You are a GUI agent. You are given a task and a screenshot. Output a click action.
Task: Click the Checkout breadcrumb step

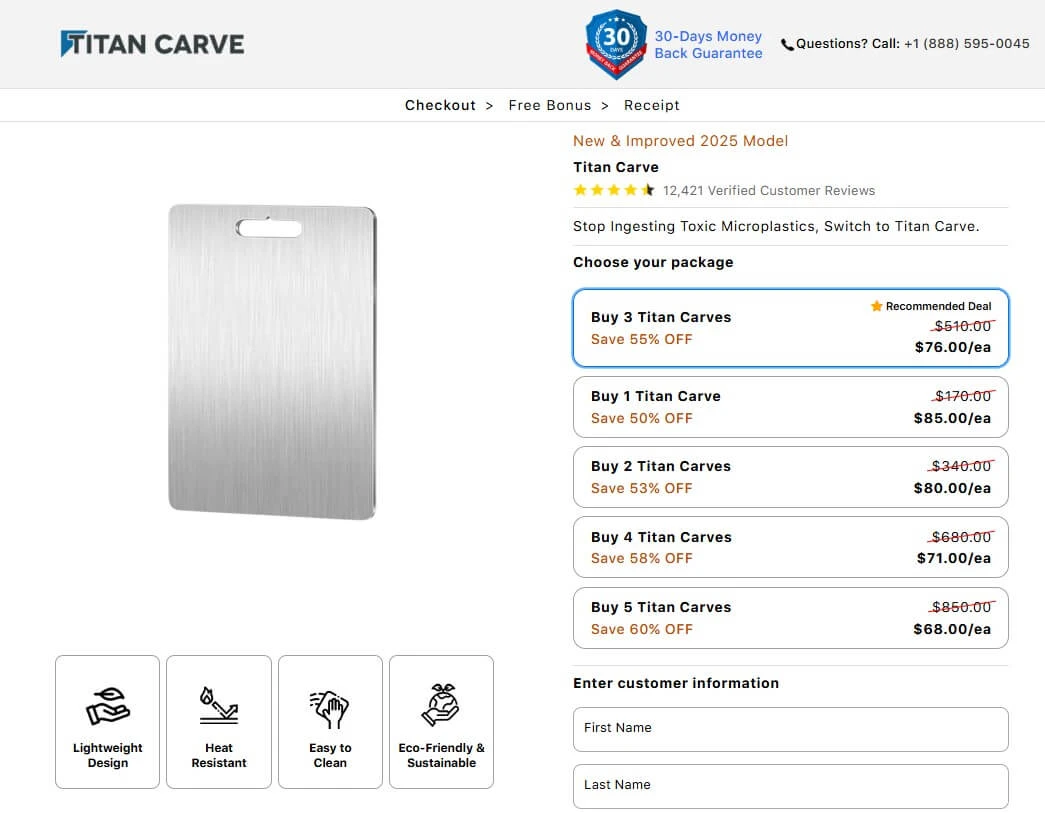440,105
